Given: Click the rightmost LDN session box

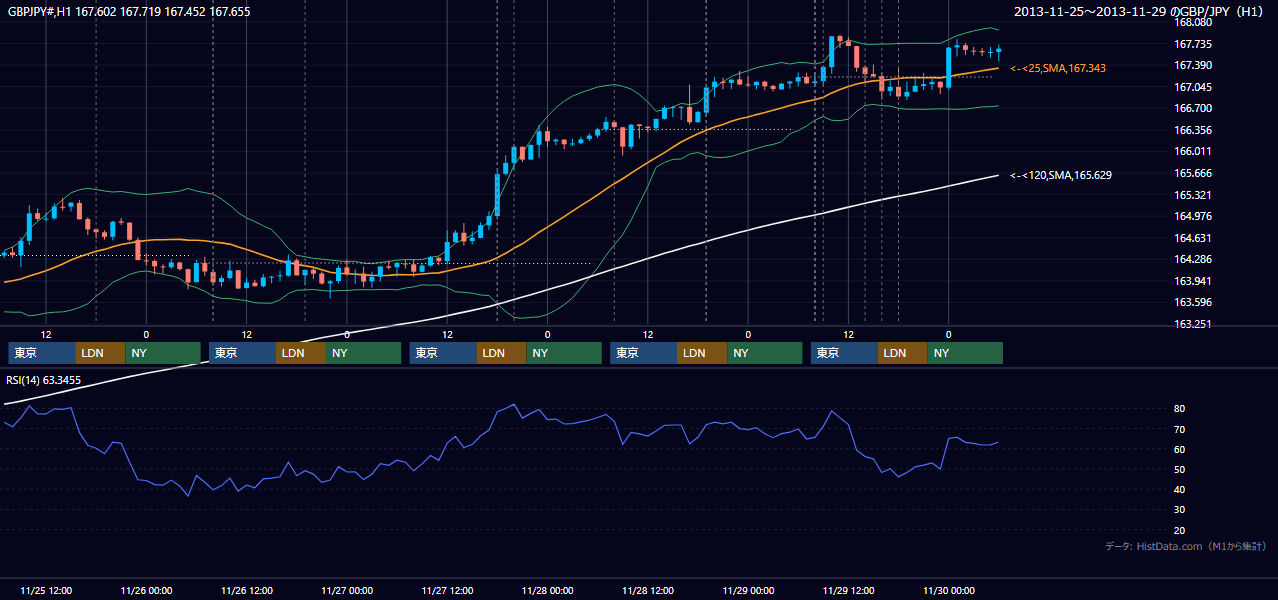Looking at the screenshot, I should point(903,353).
